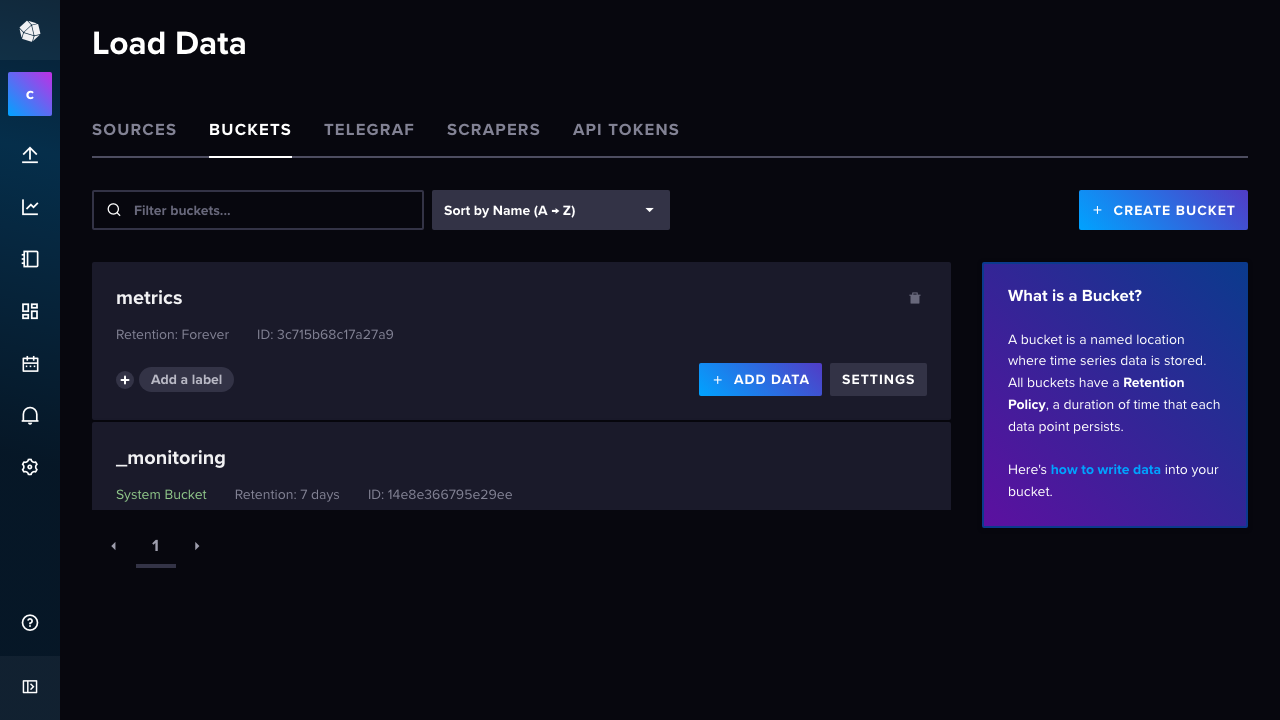The height and width of the screenshot is (720, 1280).
Task: Click Add Data for metrics bucket
Action: tap(760, 380)
